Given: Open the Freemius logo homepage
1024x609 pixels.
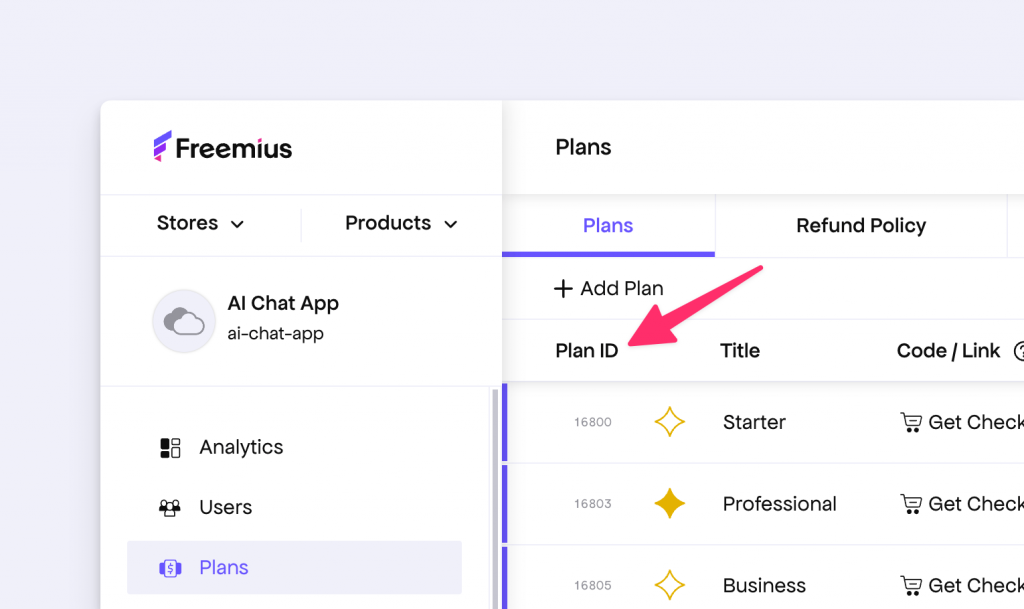Looking at the screenshot, I should [222, 147].
